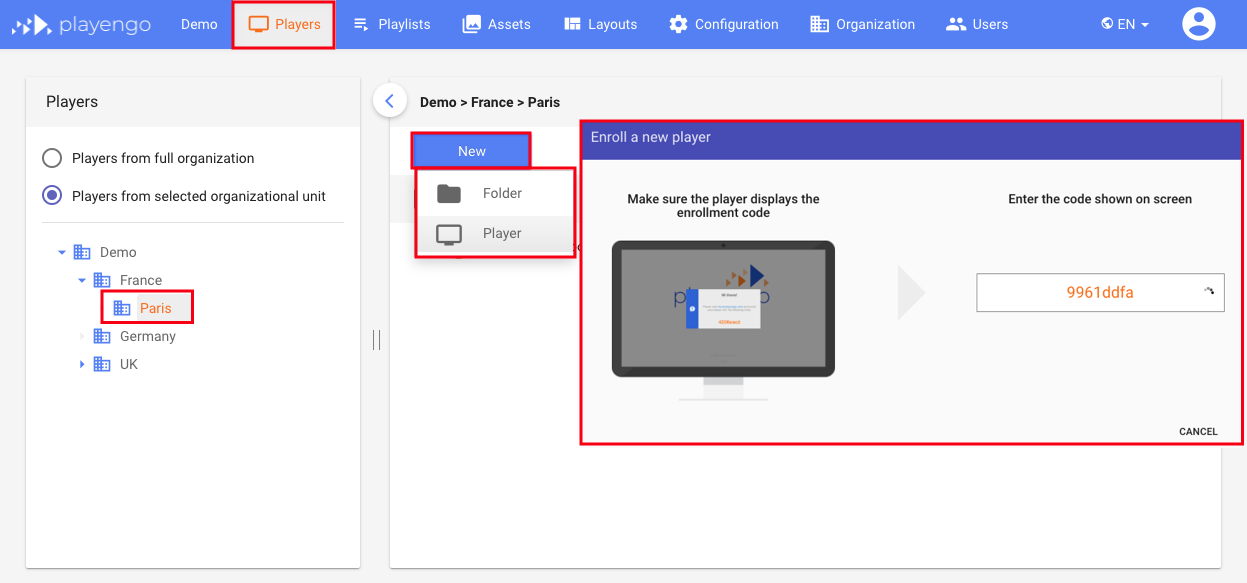Click the player monitor illustration
This screenshot has height=583, width=1247.
(x=723, y=320)
